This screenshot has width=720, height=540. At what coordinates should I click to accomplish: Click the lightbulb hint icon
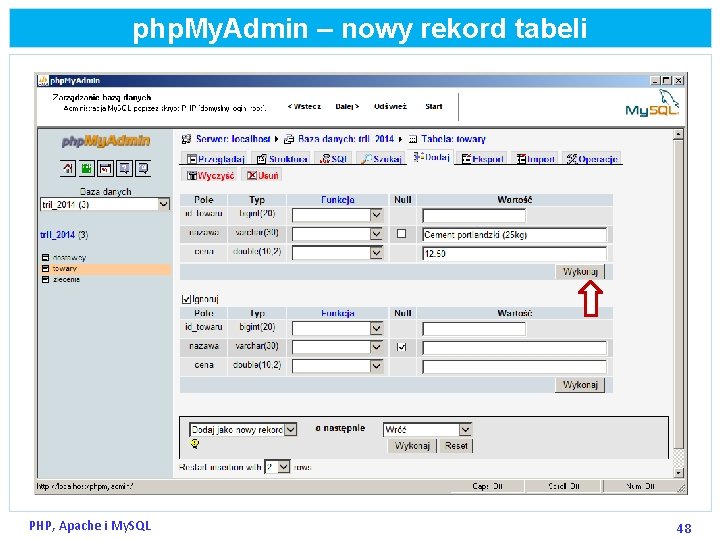195,444
